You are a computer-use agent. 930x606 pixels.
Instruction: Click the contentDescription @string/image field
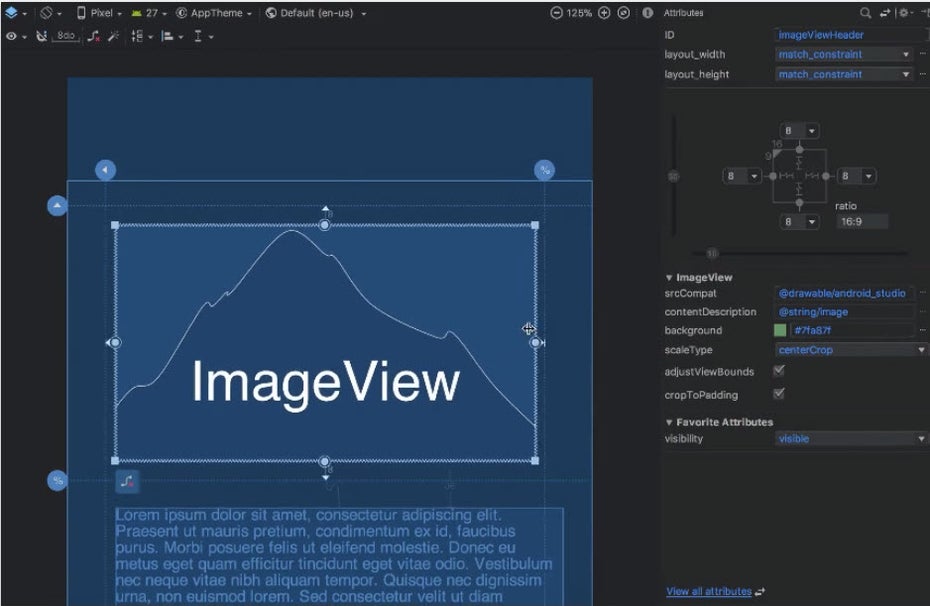click(x=845, y=312)
